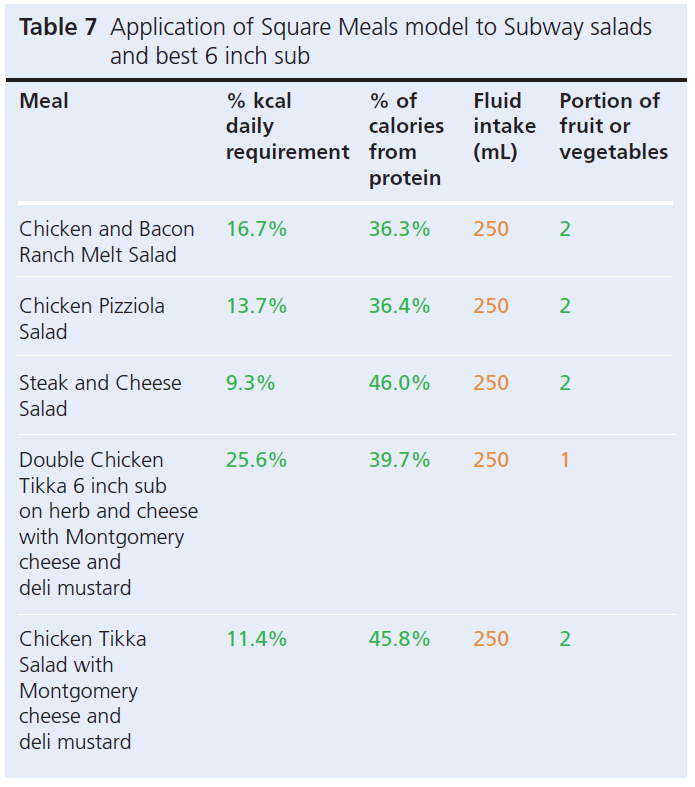Screen dimensions: 695x787
Task: Click the 25.6% kcal value
Action: (x=256, y=460)
